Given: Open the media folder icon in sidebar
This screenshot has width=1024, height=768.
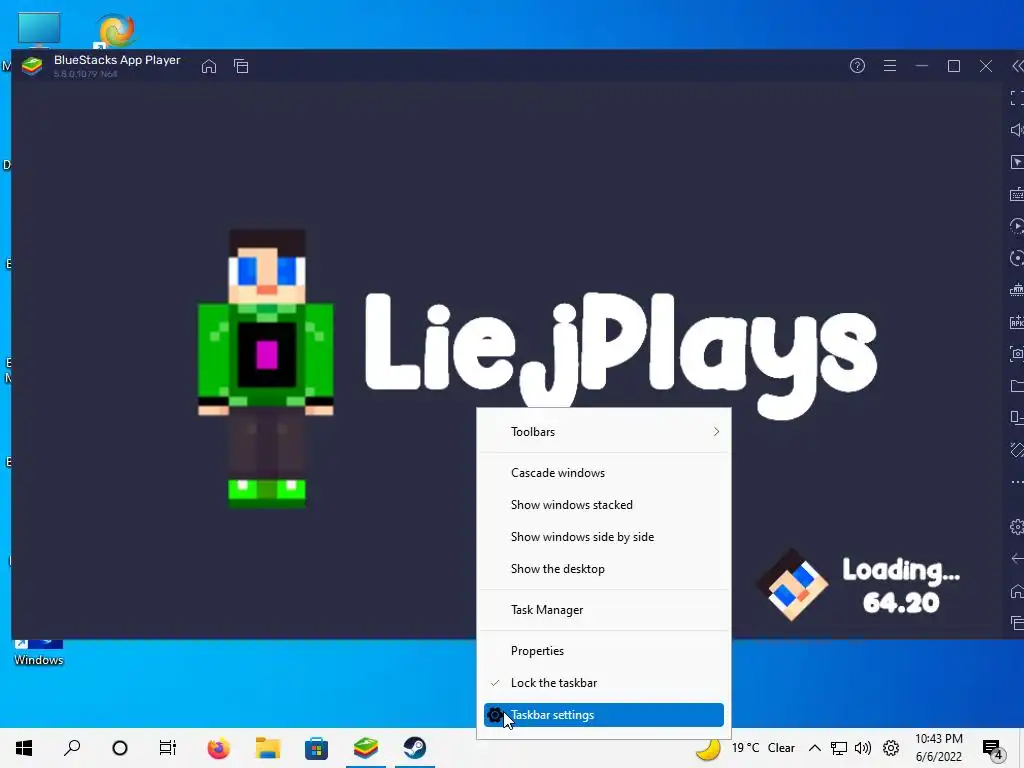Looking at the screenshot, I should tap(1017, 386).
